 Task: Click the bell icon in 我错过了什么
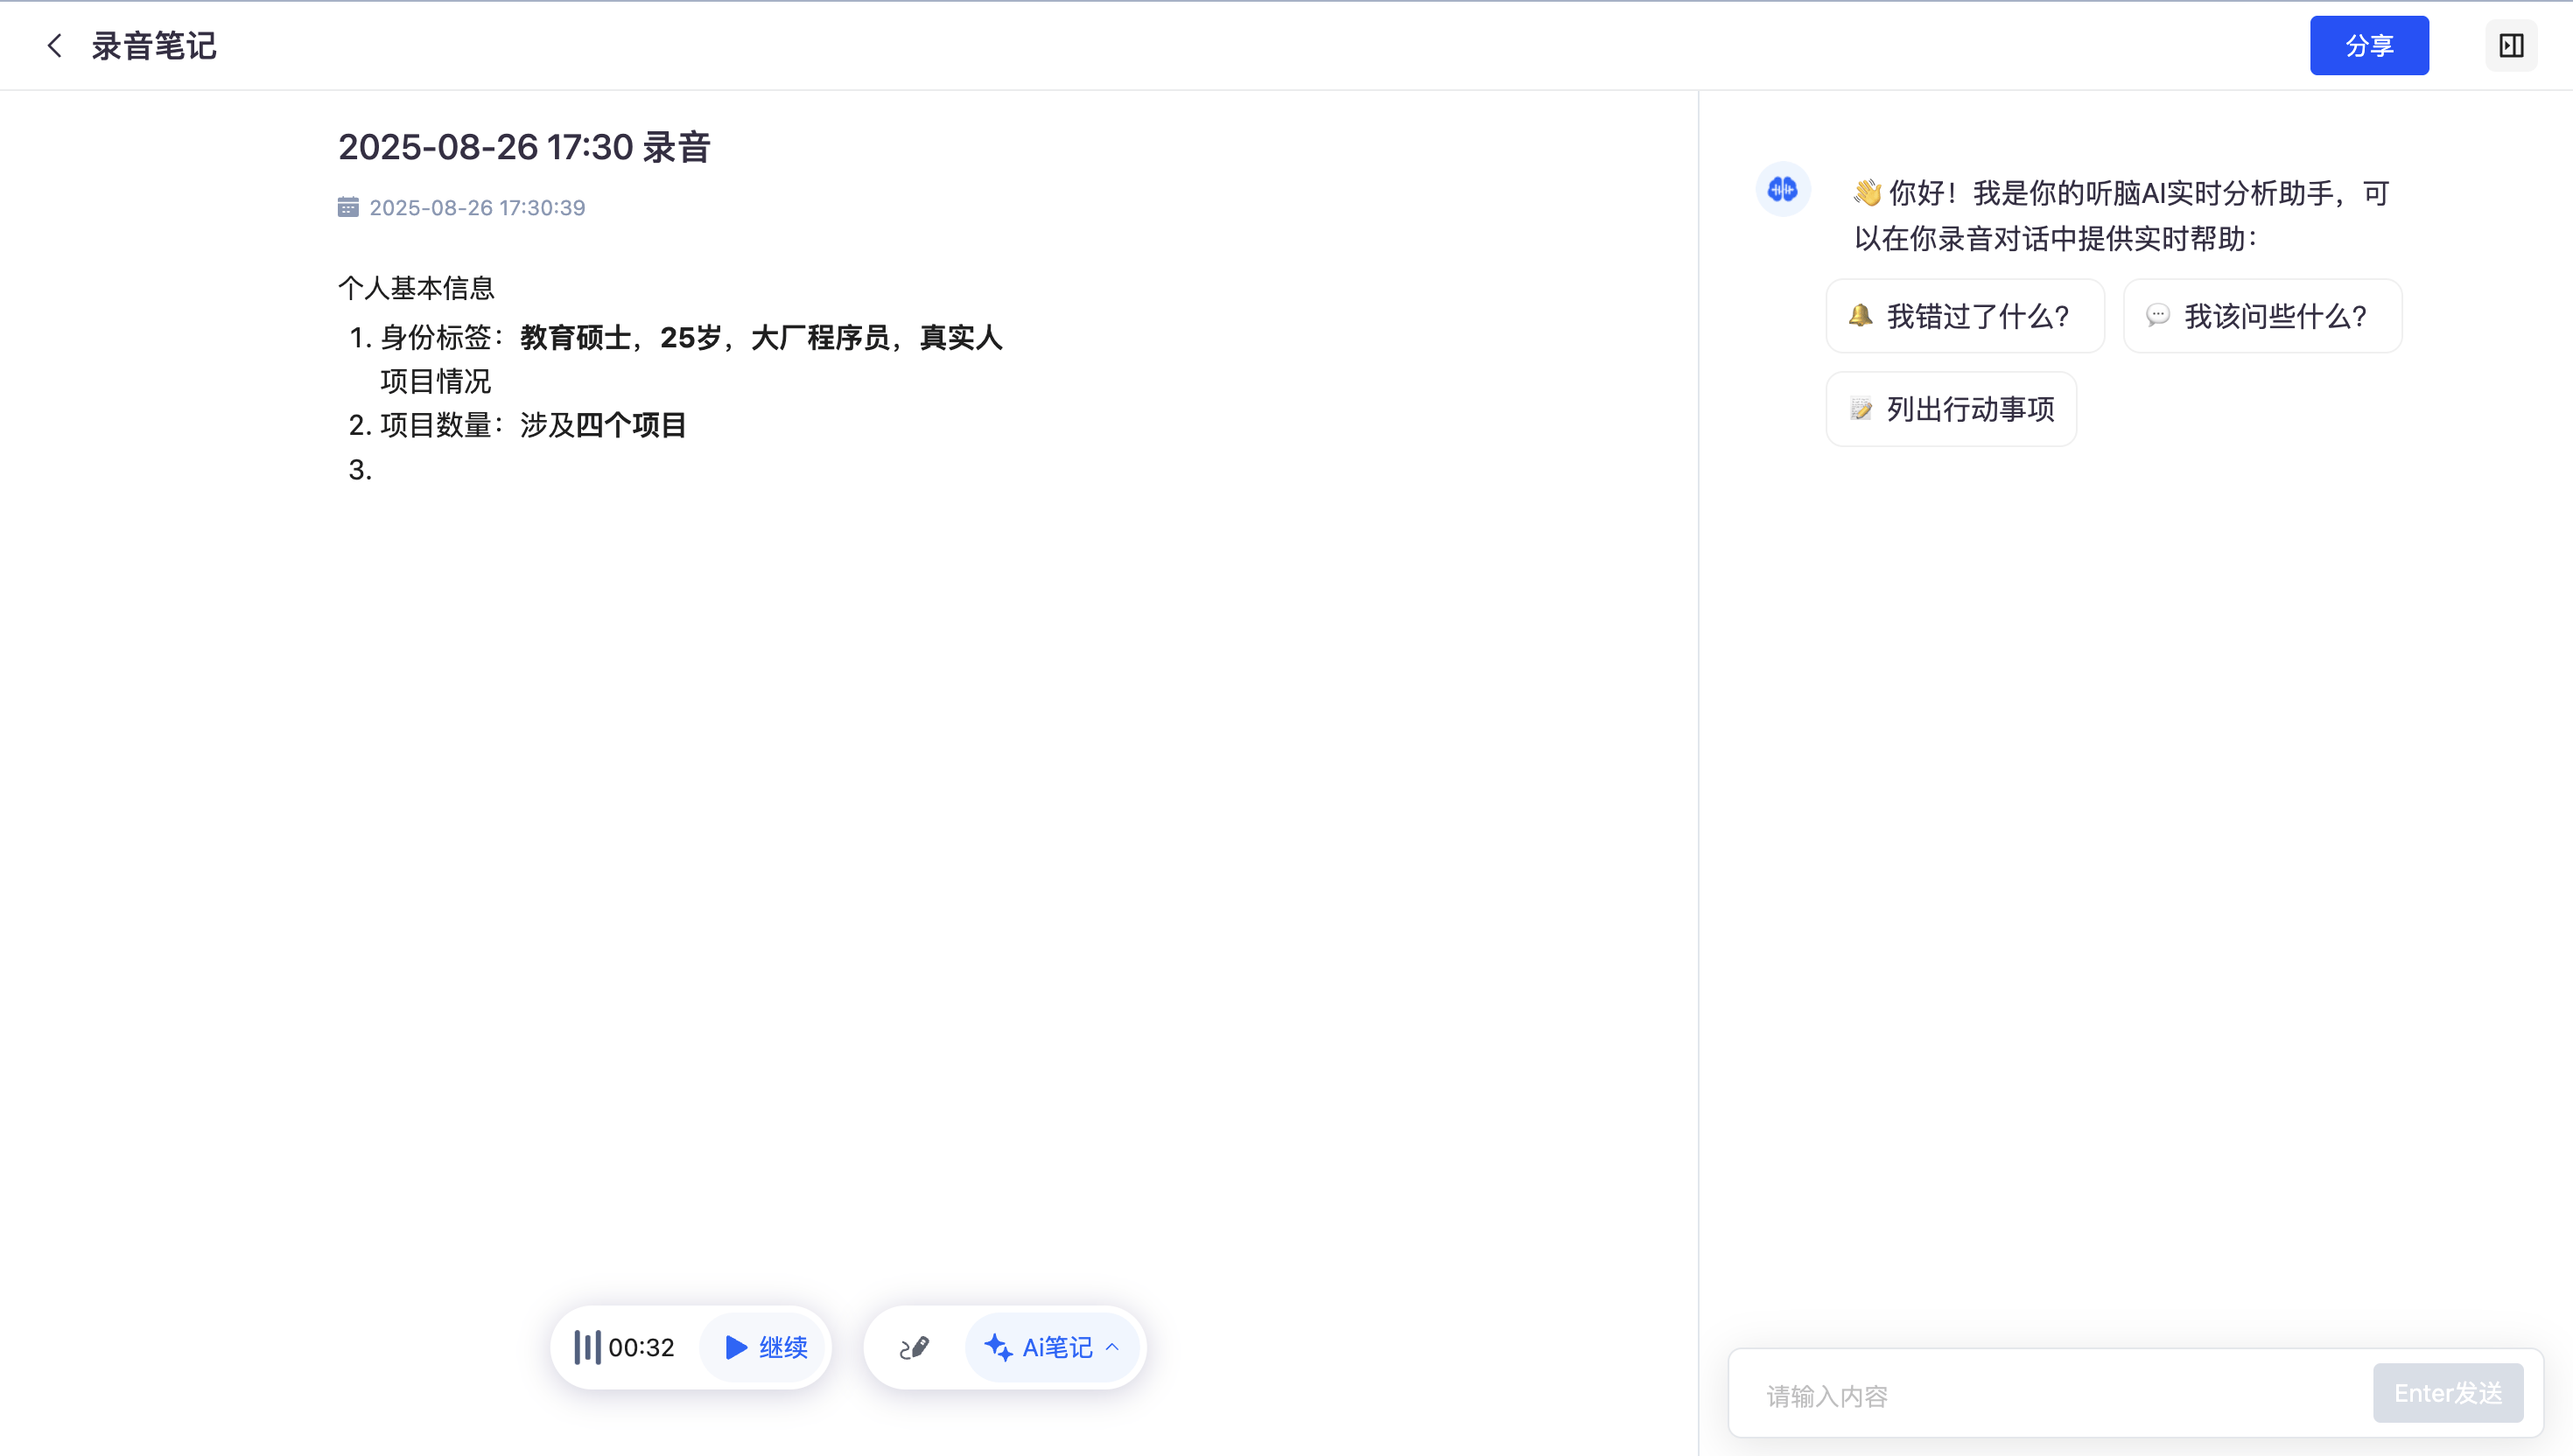1860,316
